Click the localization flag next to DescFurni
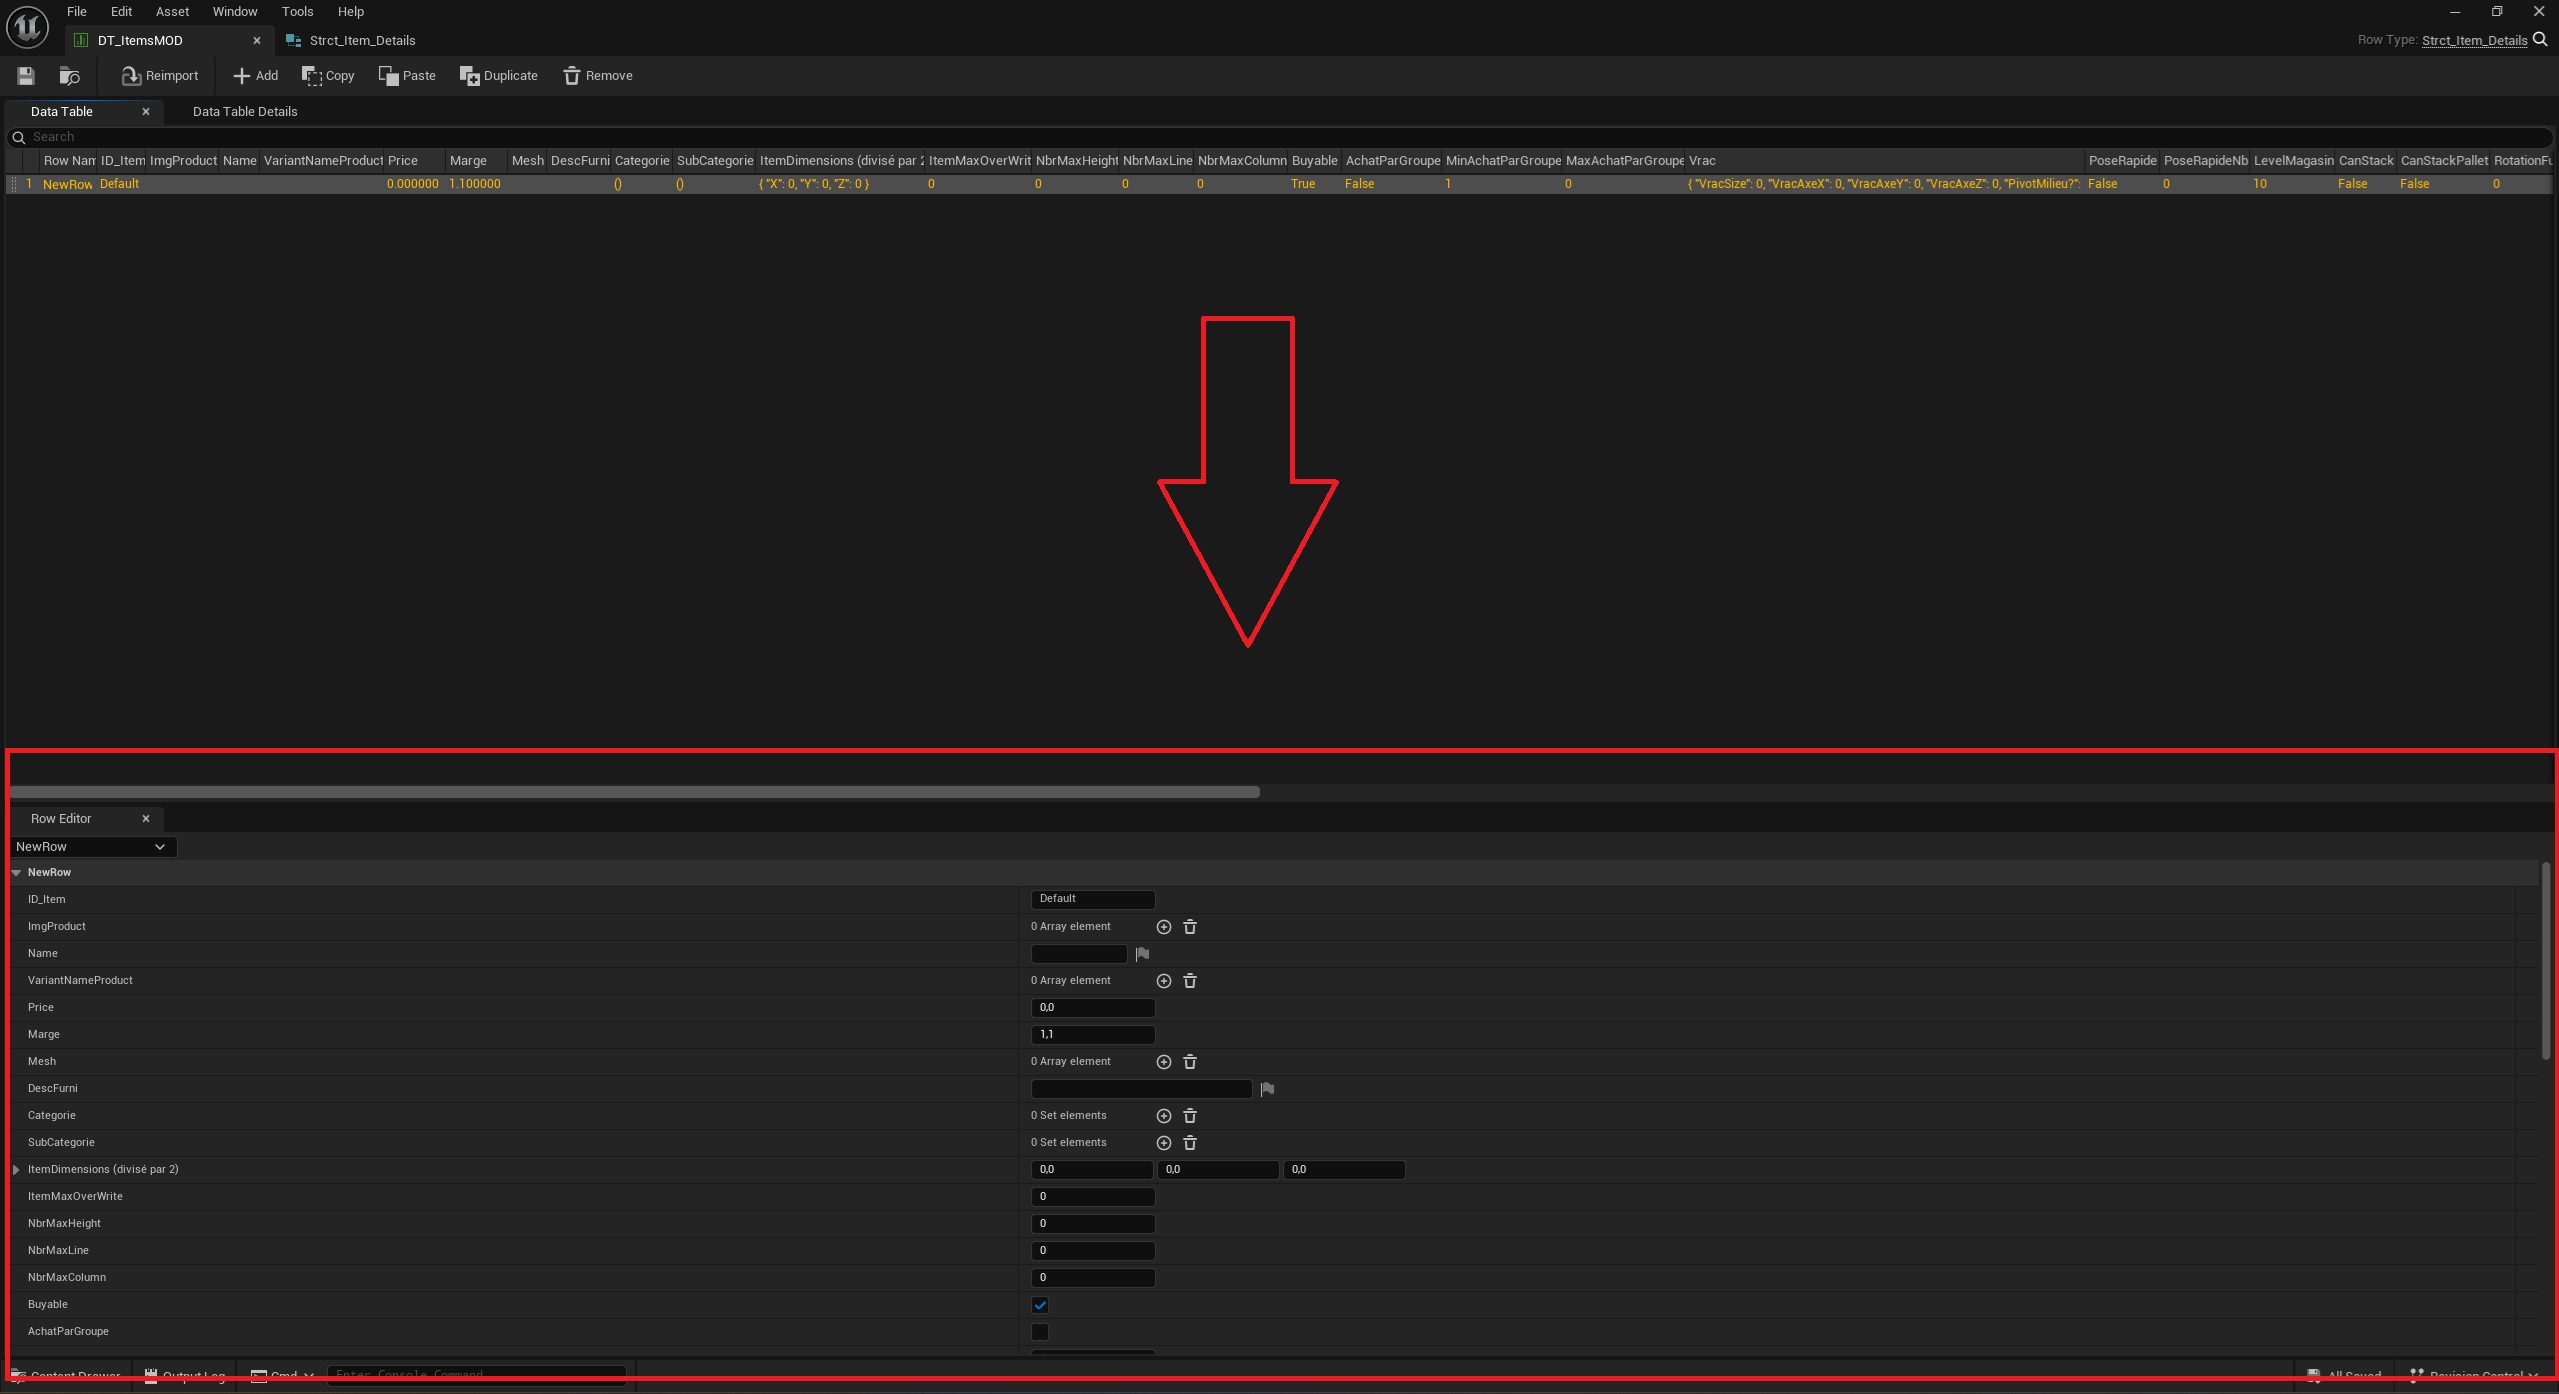 [1267, 1089]
